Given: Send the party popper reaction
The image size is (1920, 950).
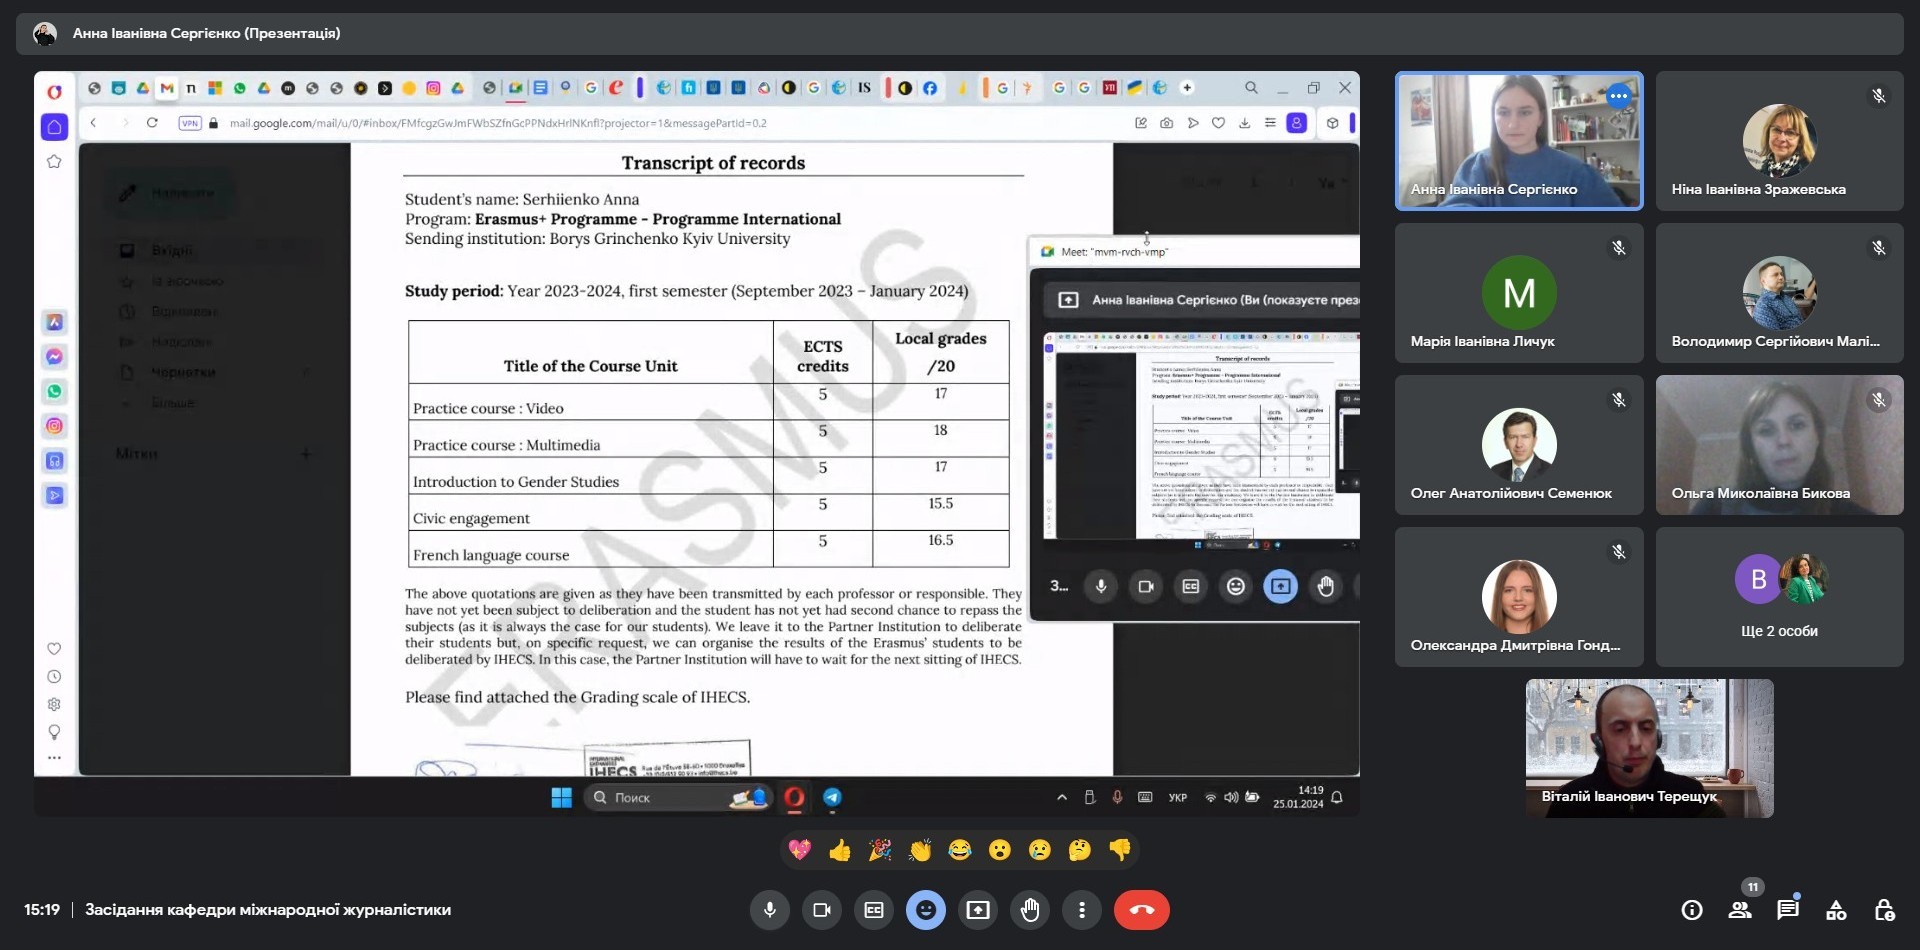Looking at the screenshot, I should [x=880, y=850].
